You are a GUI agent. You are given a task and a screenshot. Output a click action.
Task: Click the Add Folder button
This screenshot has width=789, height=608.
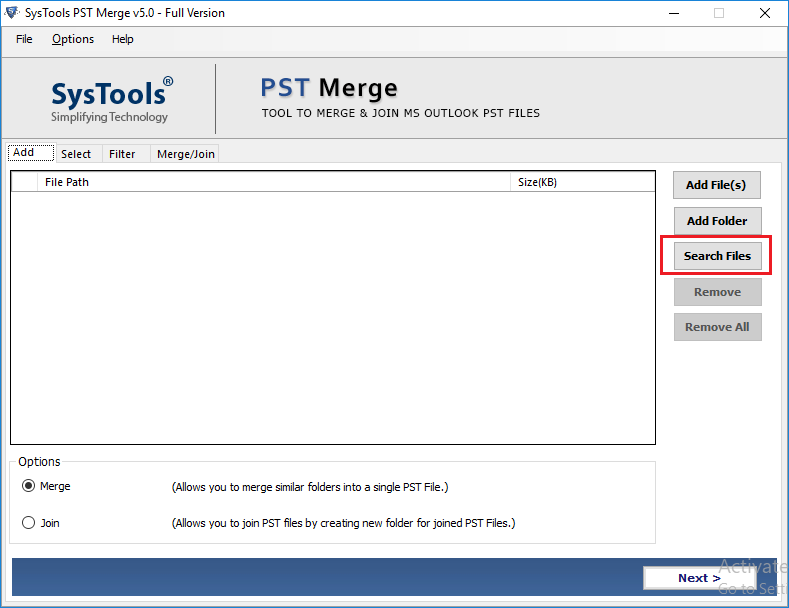pos(717,221)
